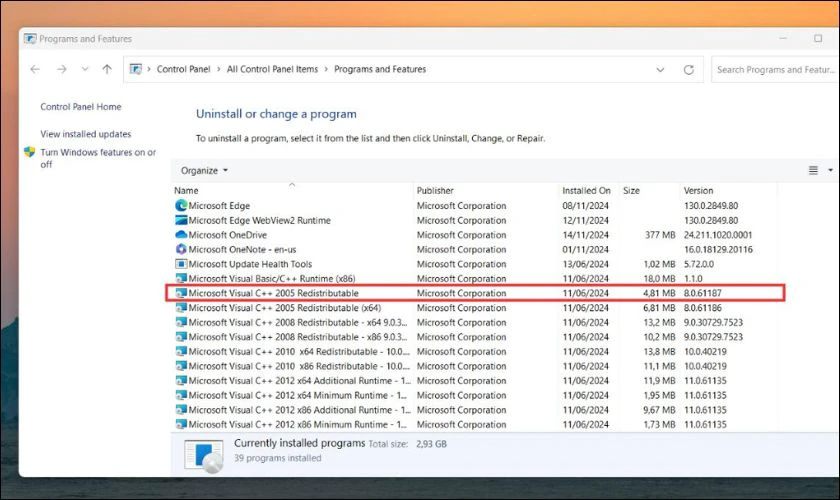The image size is (840, 500).
Task: Sort by Version column header
Action: point(698,190)
